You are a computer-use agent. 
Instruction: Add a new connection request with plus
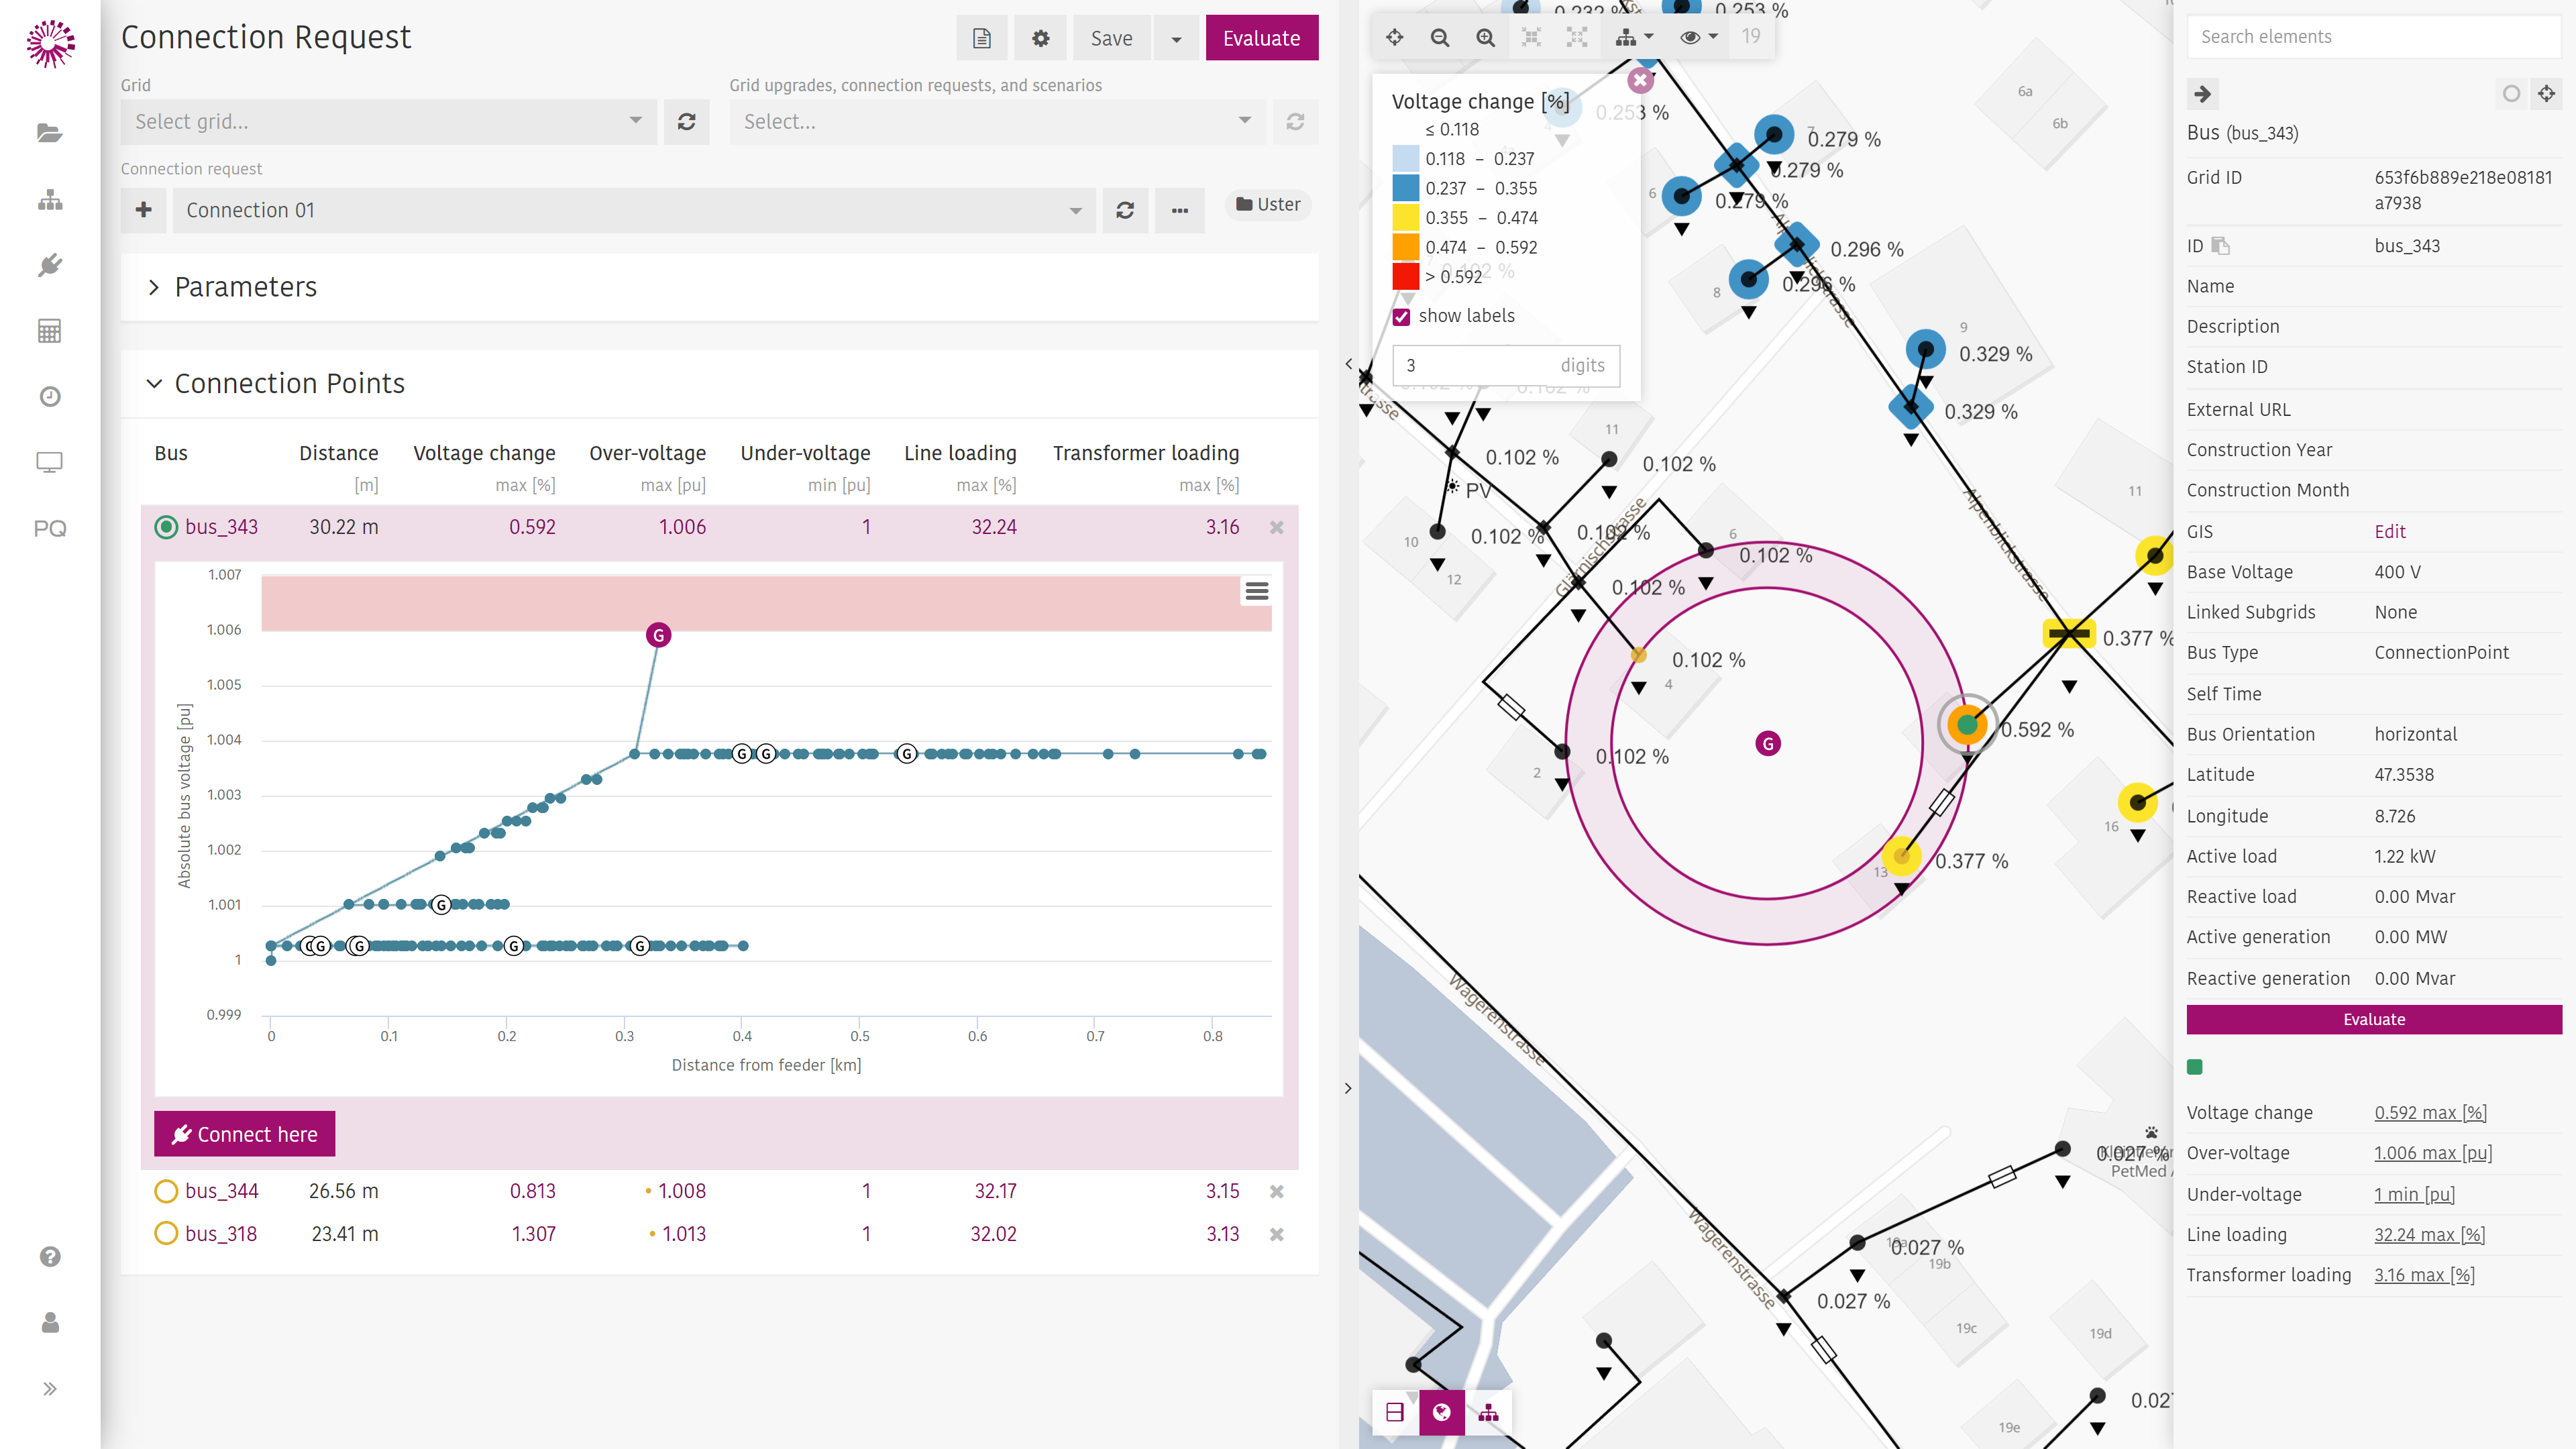point(144,210)
